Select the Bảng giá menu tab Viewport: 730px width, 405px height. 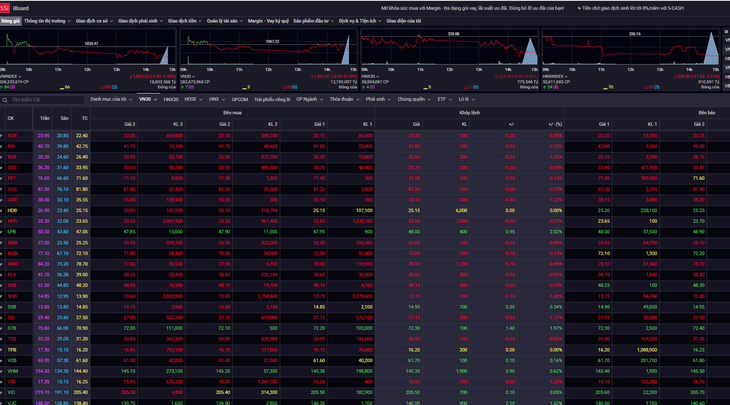pos(10,21)
